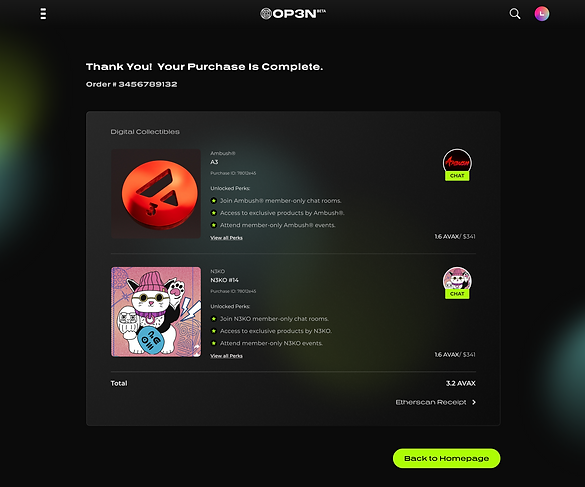
Task: View all Perks for N3KO #14
Action: tap(226, 356)
